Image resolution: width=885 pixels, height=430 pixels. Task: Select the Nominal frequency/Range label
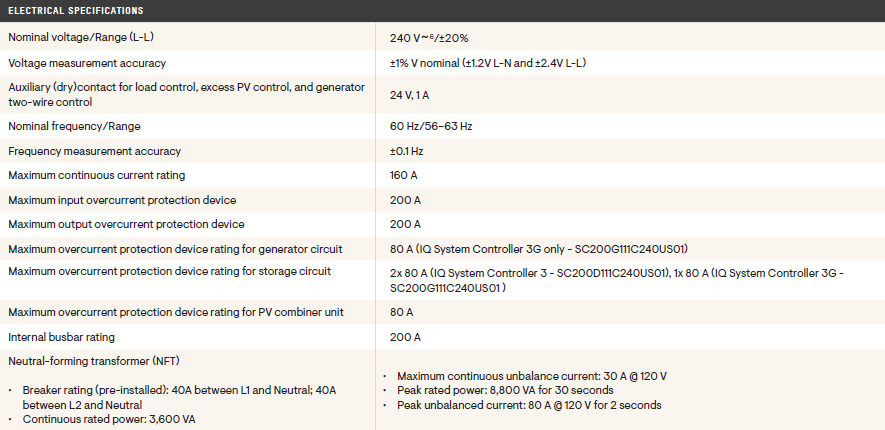pyautogui.click(x=74, y=126)
